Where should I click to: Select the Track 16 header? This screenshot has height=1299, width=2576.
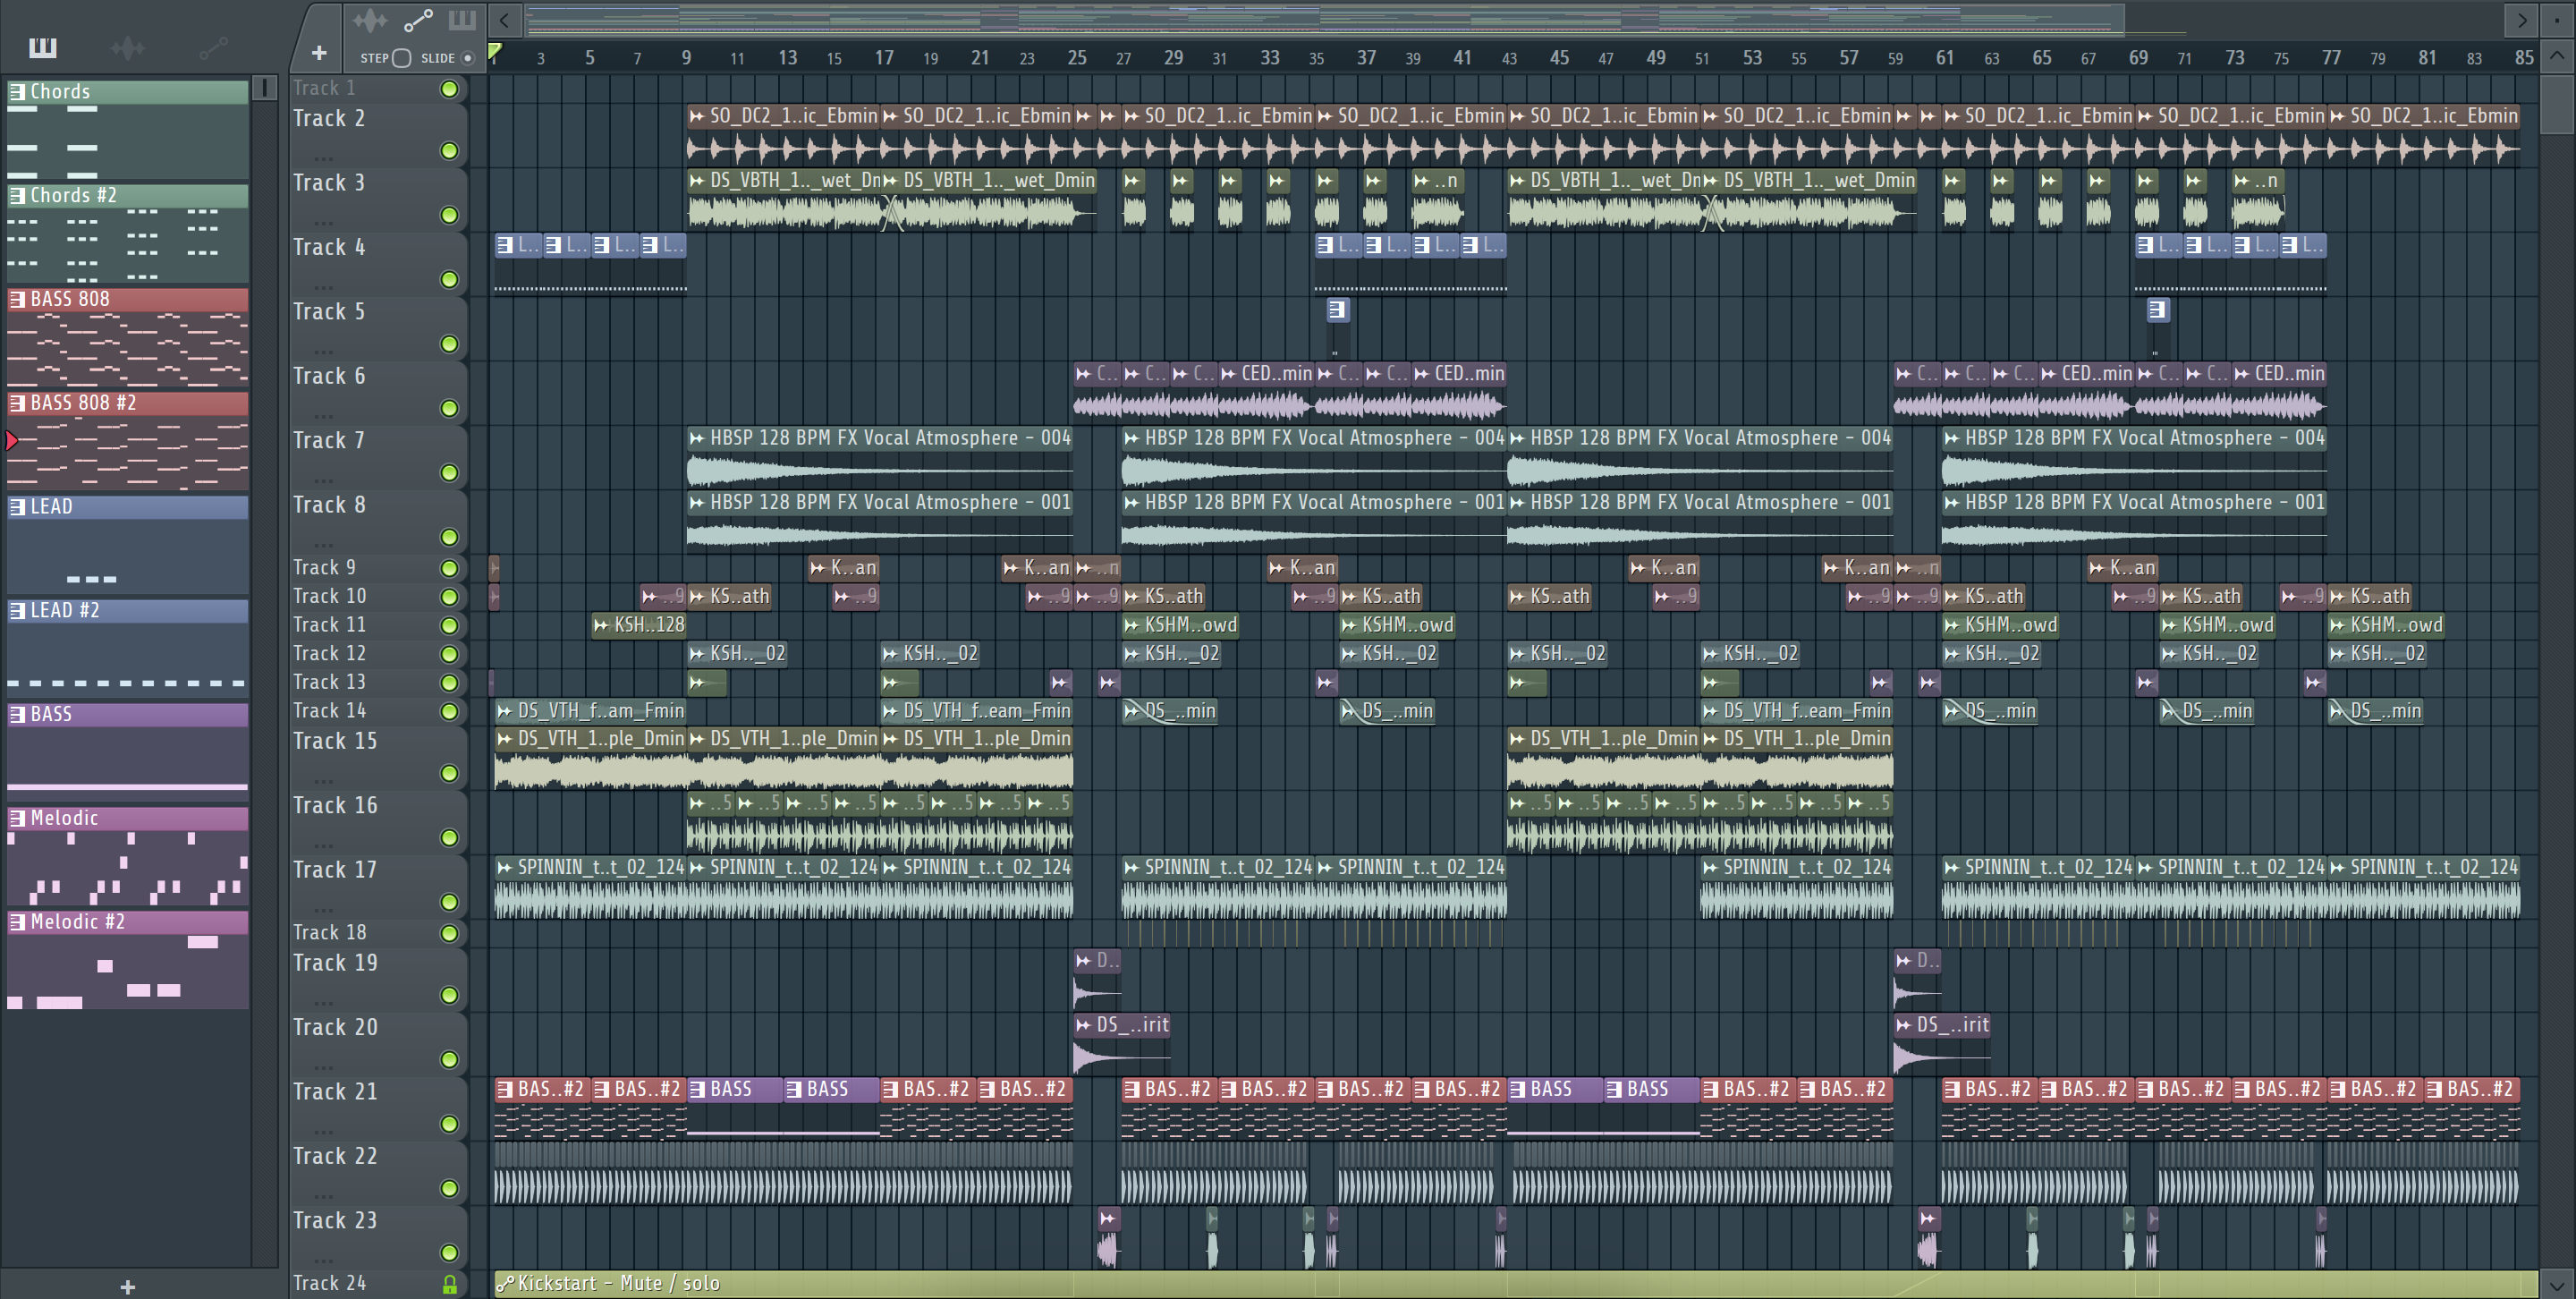click(x=378, y=822)
